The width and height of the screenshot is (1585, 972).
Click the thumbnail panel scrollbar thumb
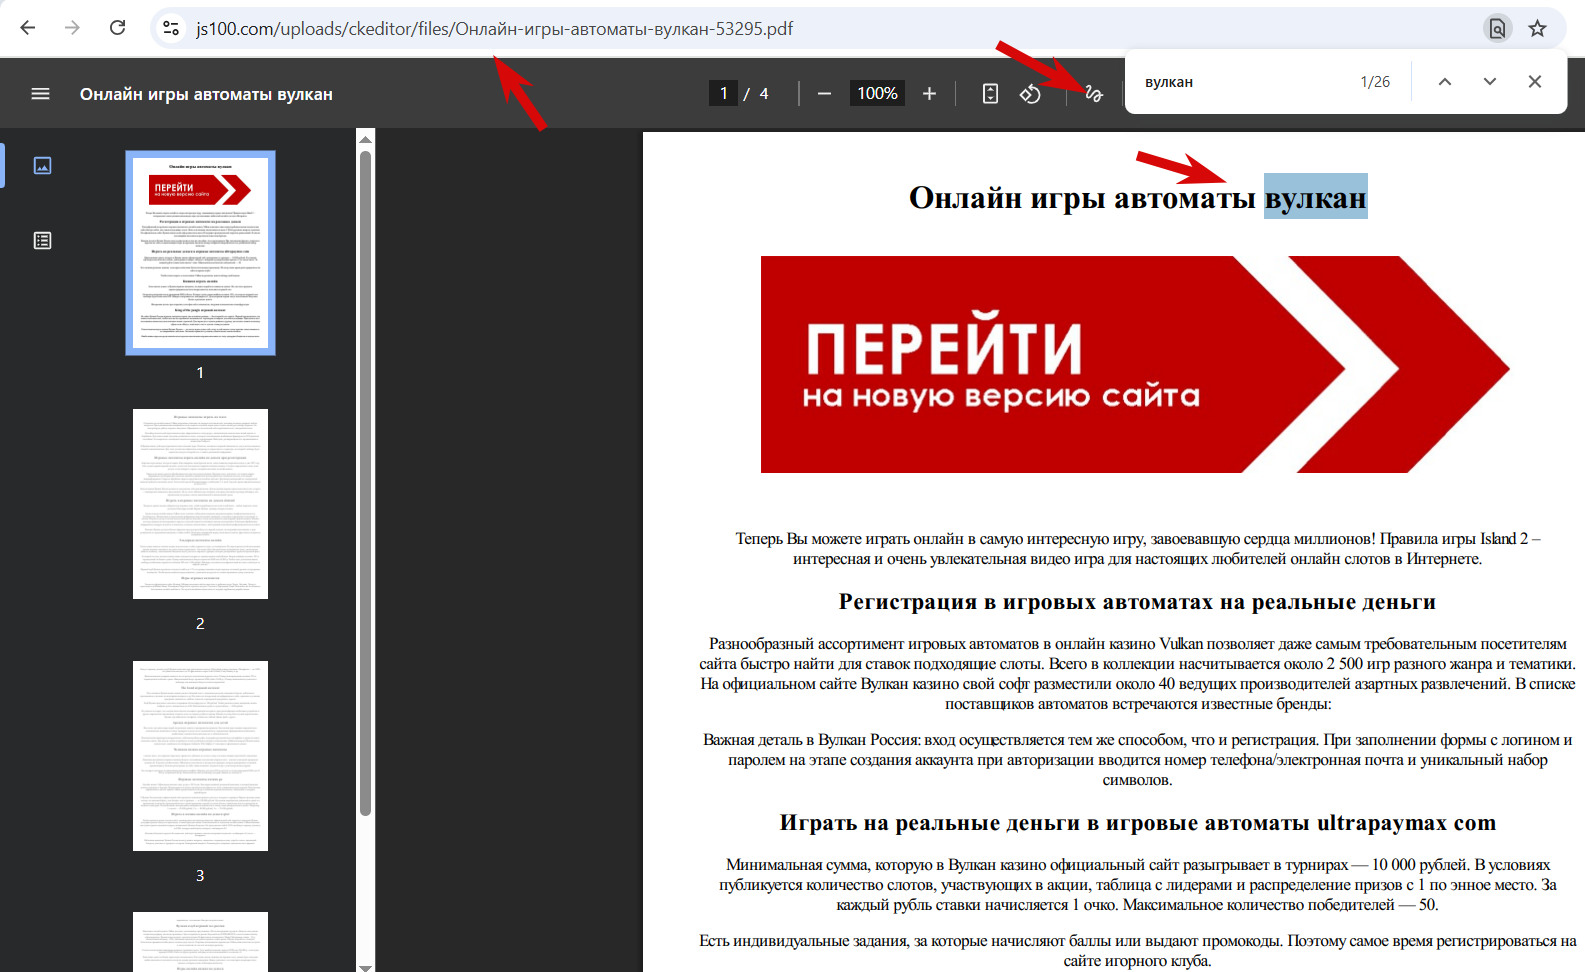[365, 483]
